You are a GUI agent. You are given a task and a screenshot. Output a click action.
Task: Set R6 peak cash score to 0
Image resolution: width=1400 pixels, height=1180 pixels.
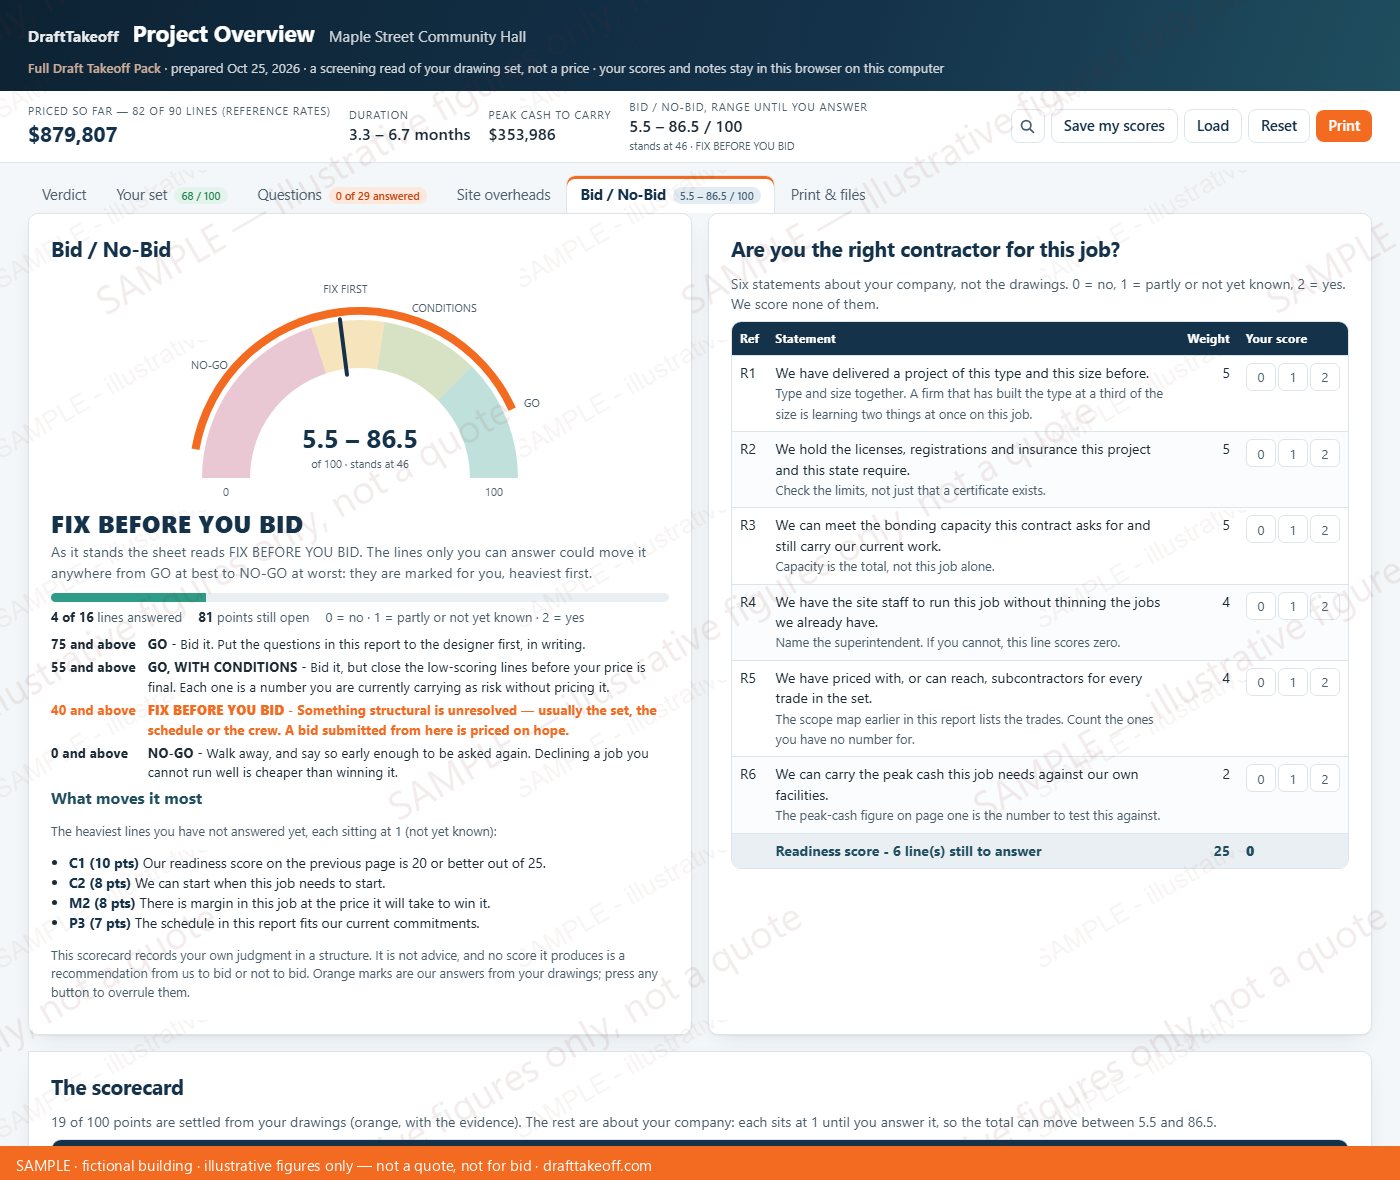click(1261, 779)
